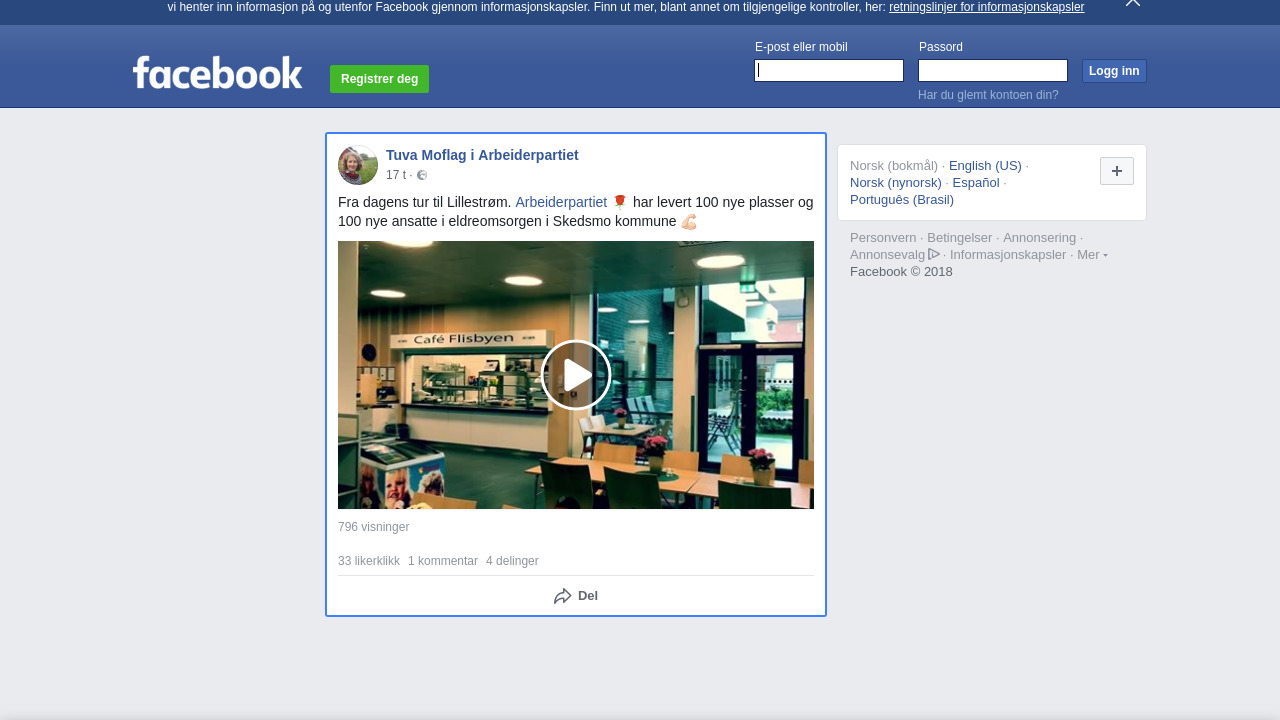Open the Annonsering footer link
1280x720 pixels.
1040,238
